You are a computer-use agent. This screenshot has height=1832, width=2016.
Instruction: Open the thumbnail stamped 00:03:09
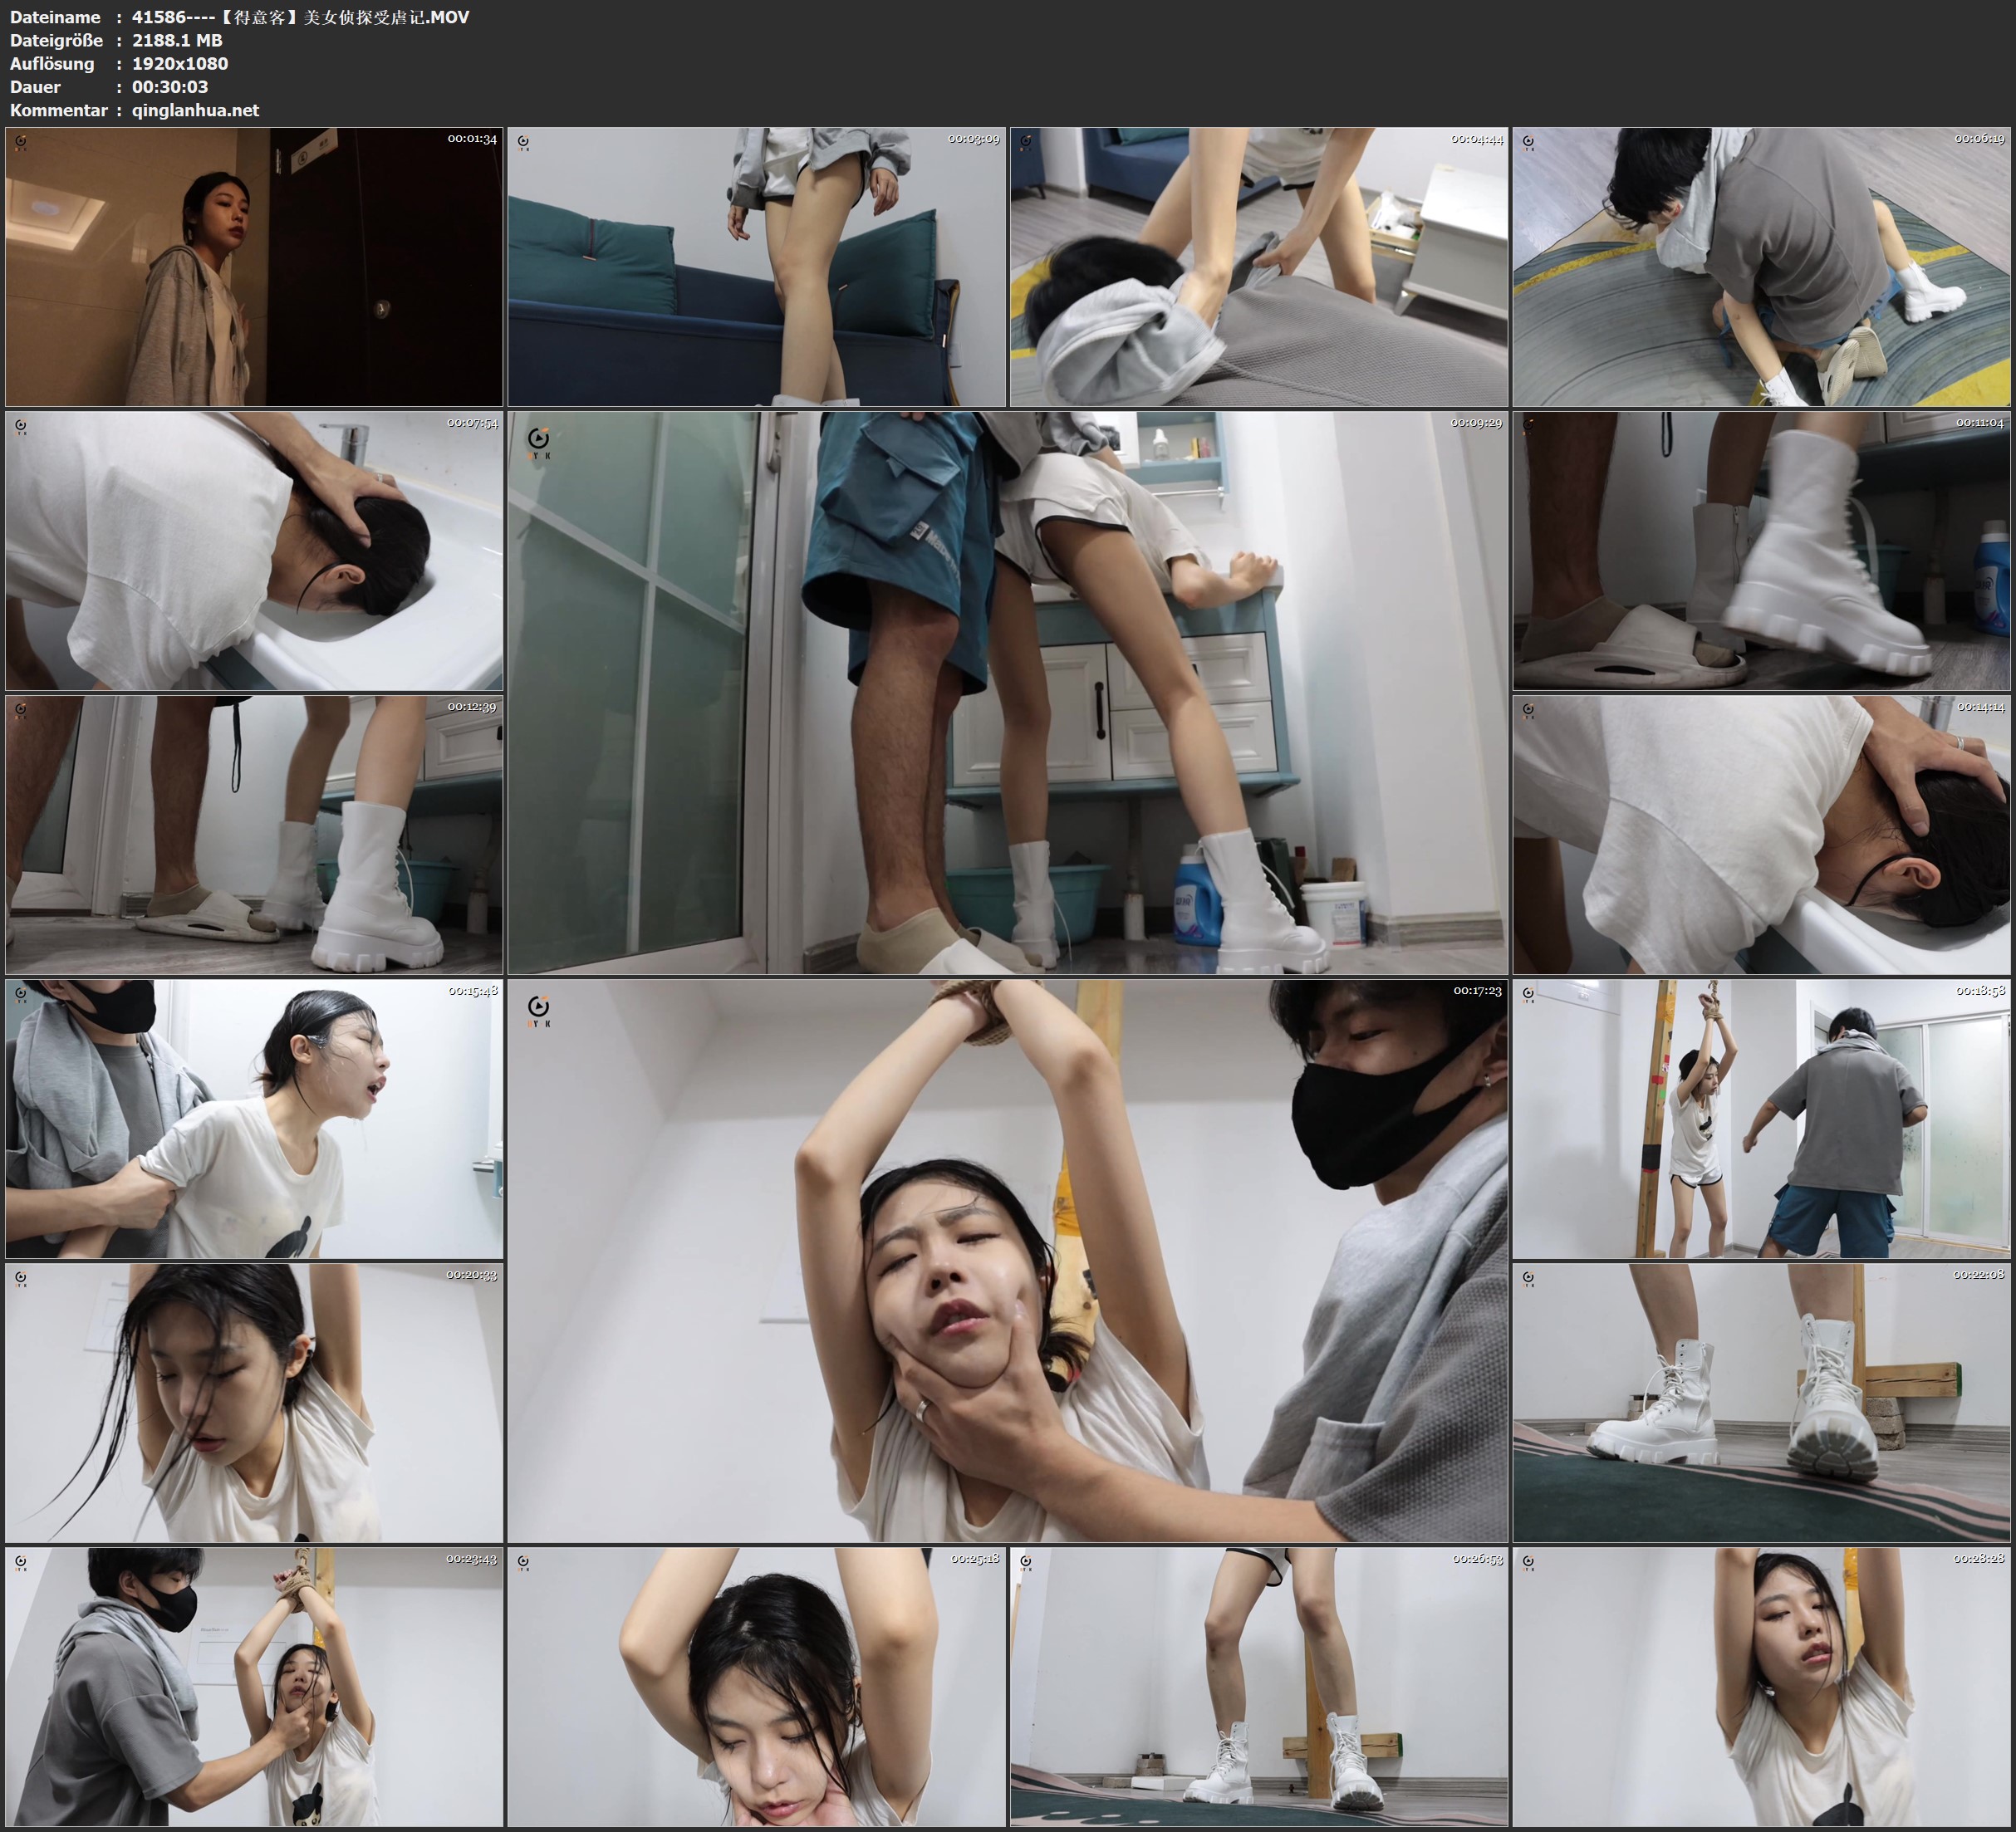[757, 266]
